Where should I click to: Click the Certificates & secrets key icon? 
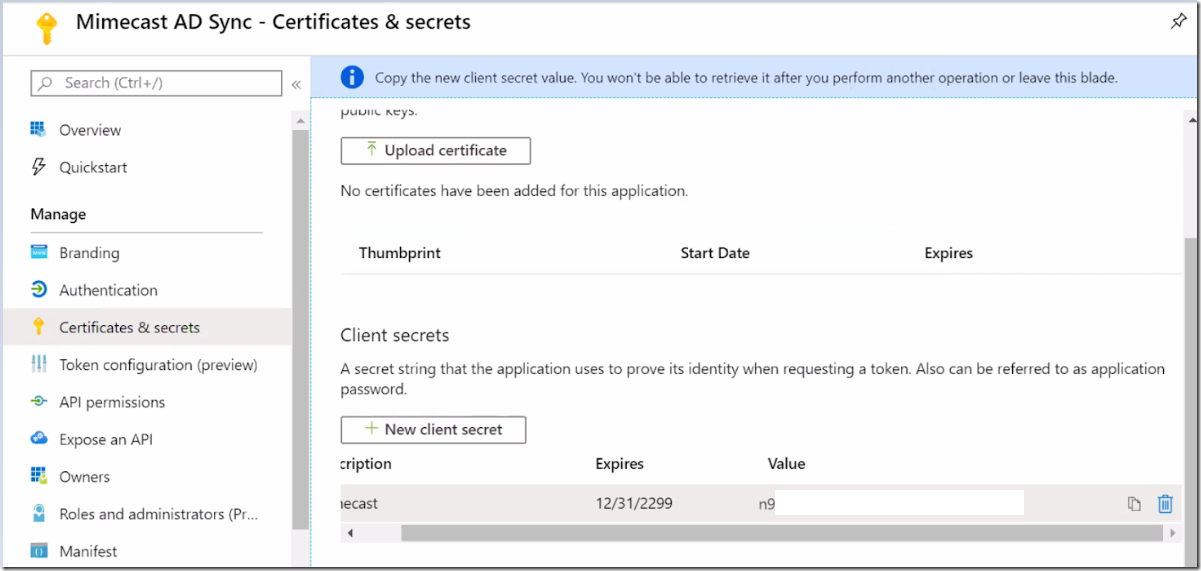coord(39,327)
